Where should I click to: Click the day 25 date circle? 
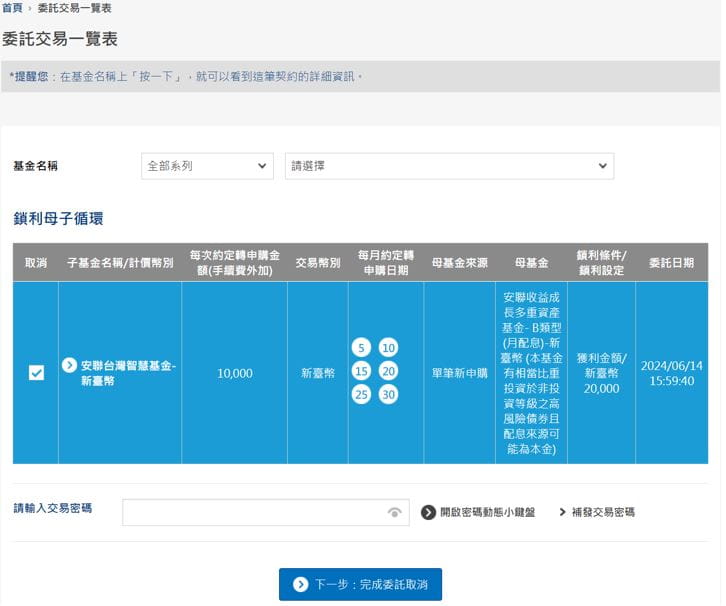tap(362, 394)
